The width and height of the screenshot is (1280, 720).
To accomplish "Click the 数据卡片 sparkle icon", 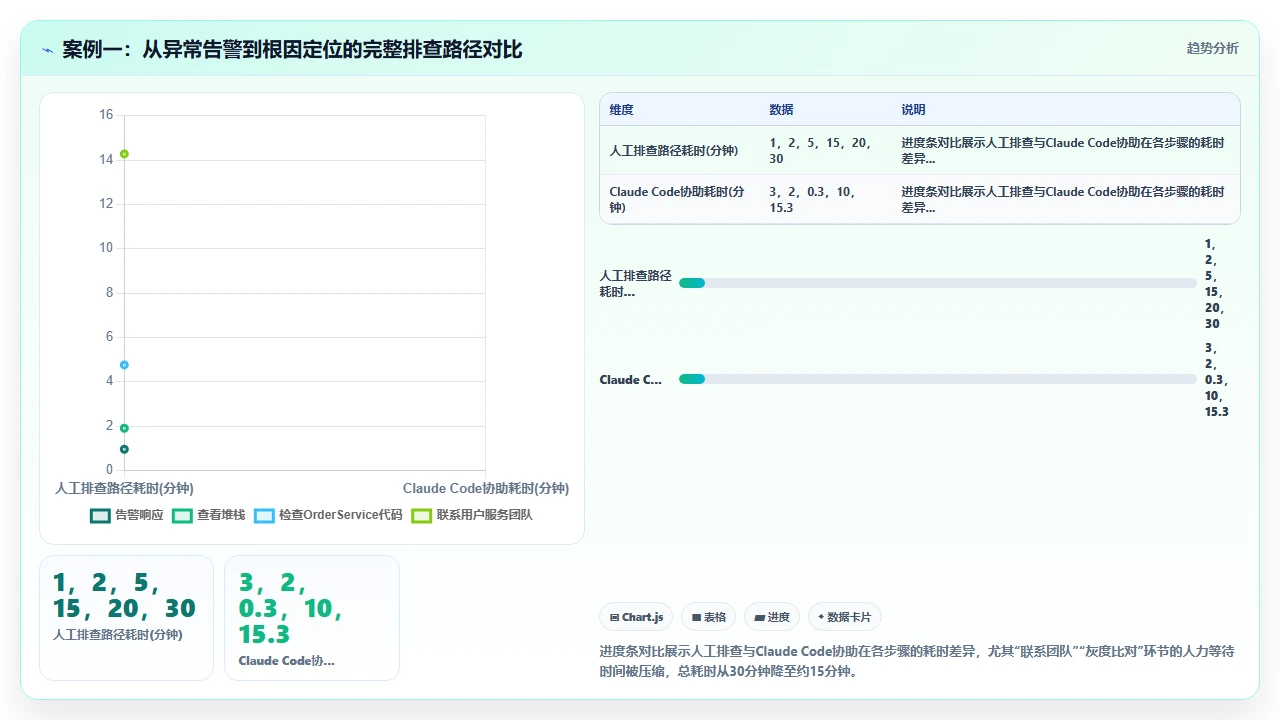I will pyautogui.click(x=821, y=617).
